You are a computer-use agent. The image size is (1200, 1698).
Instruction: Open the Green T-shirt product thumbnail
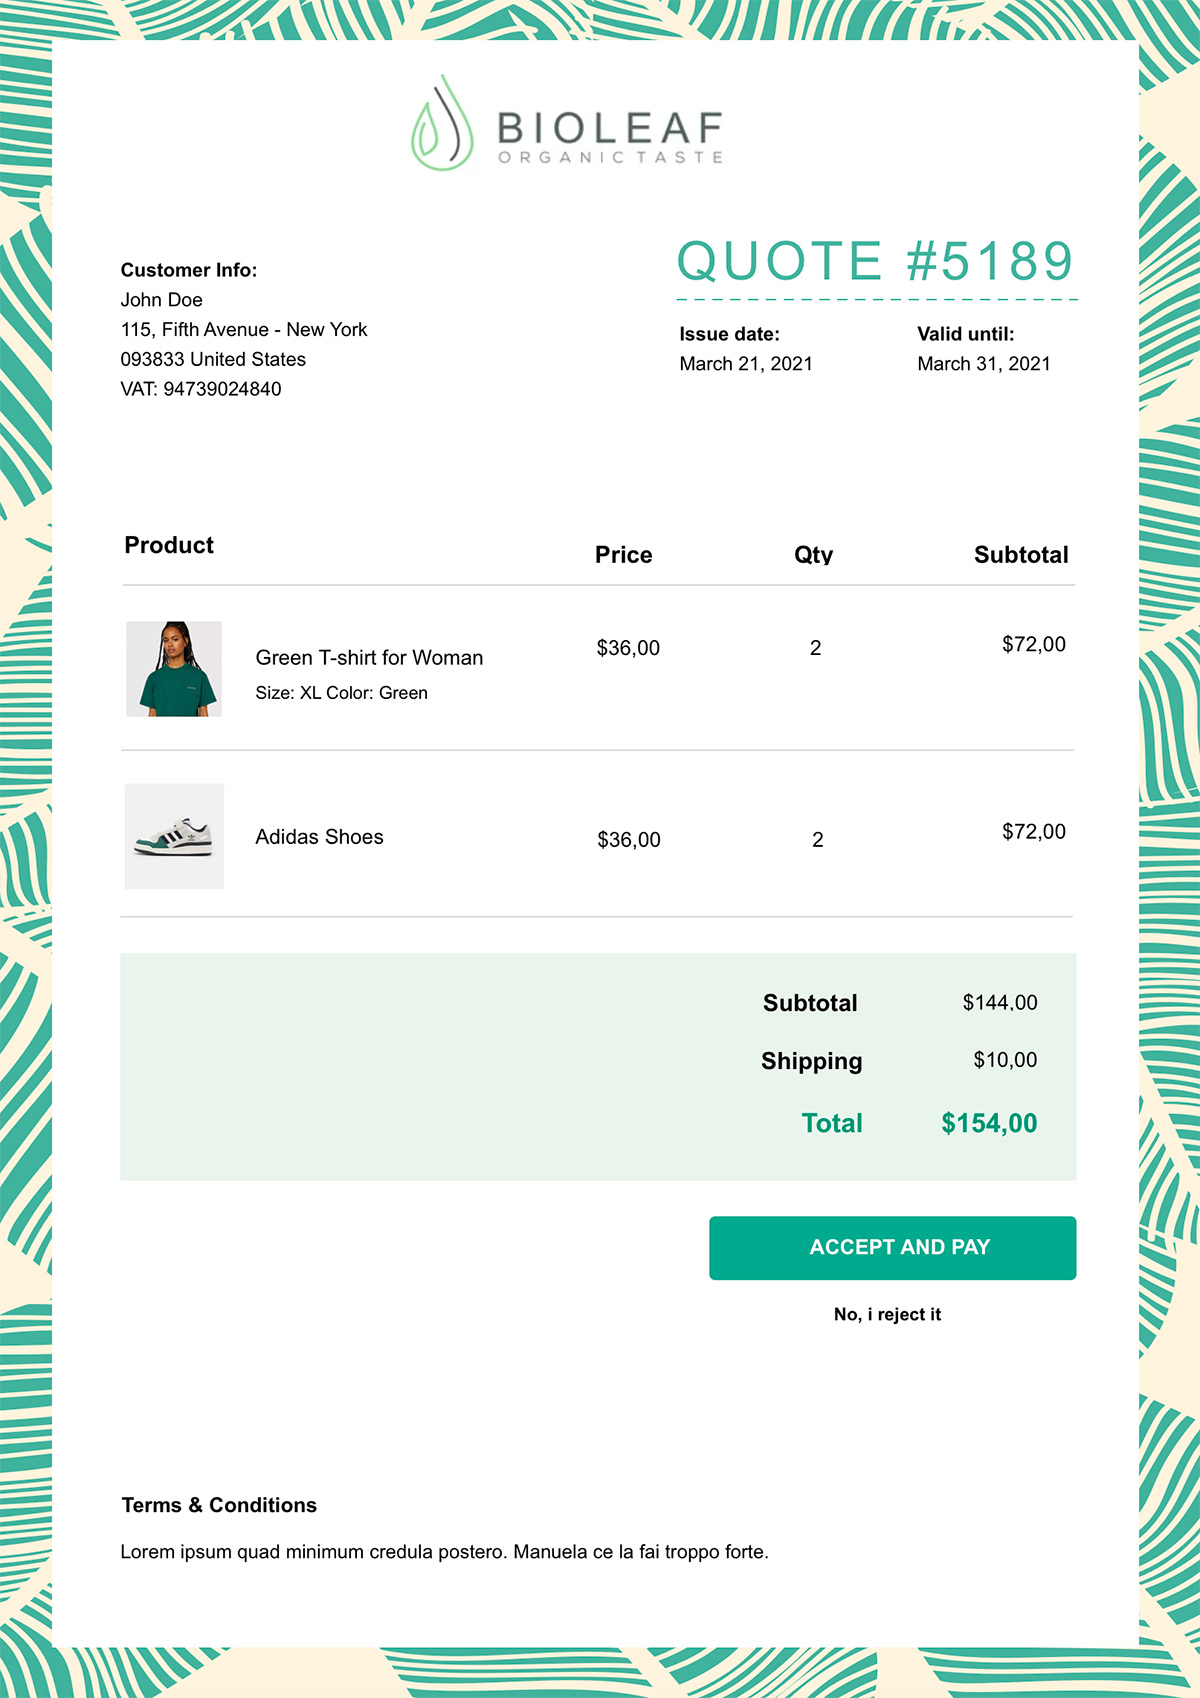[174, 668]
